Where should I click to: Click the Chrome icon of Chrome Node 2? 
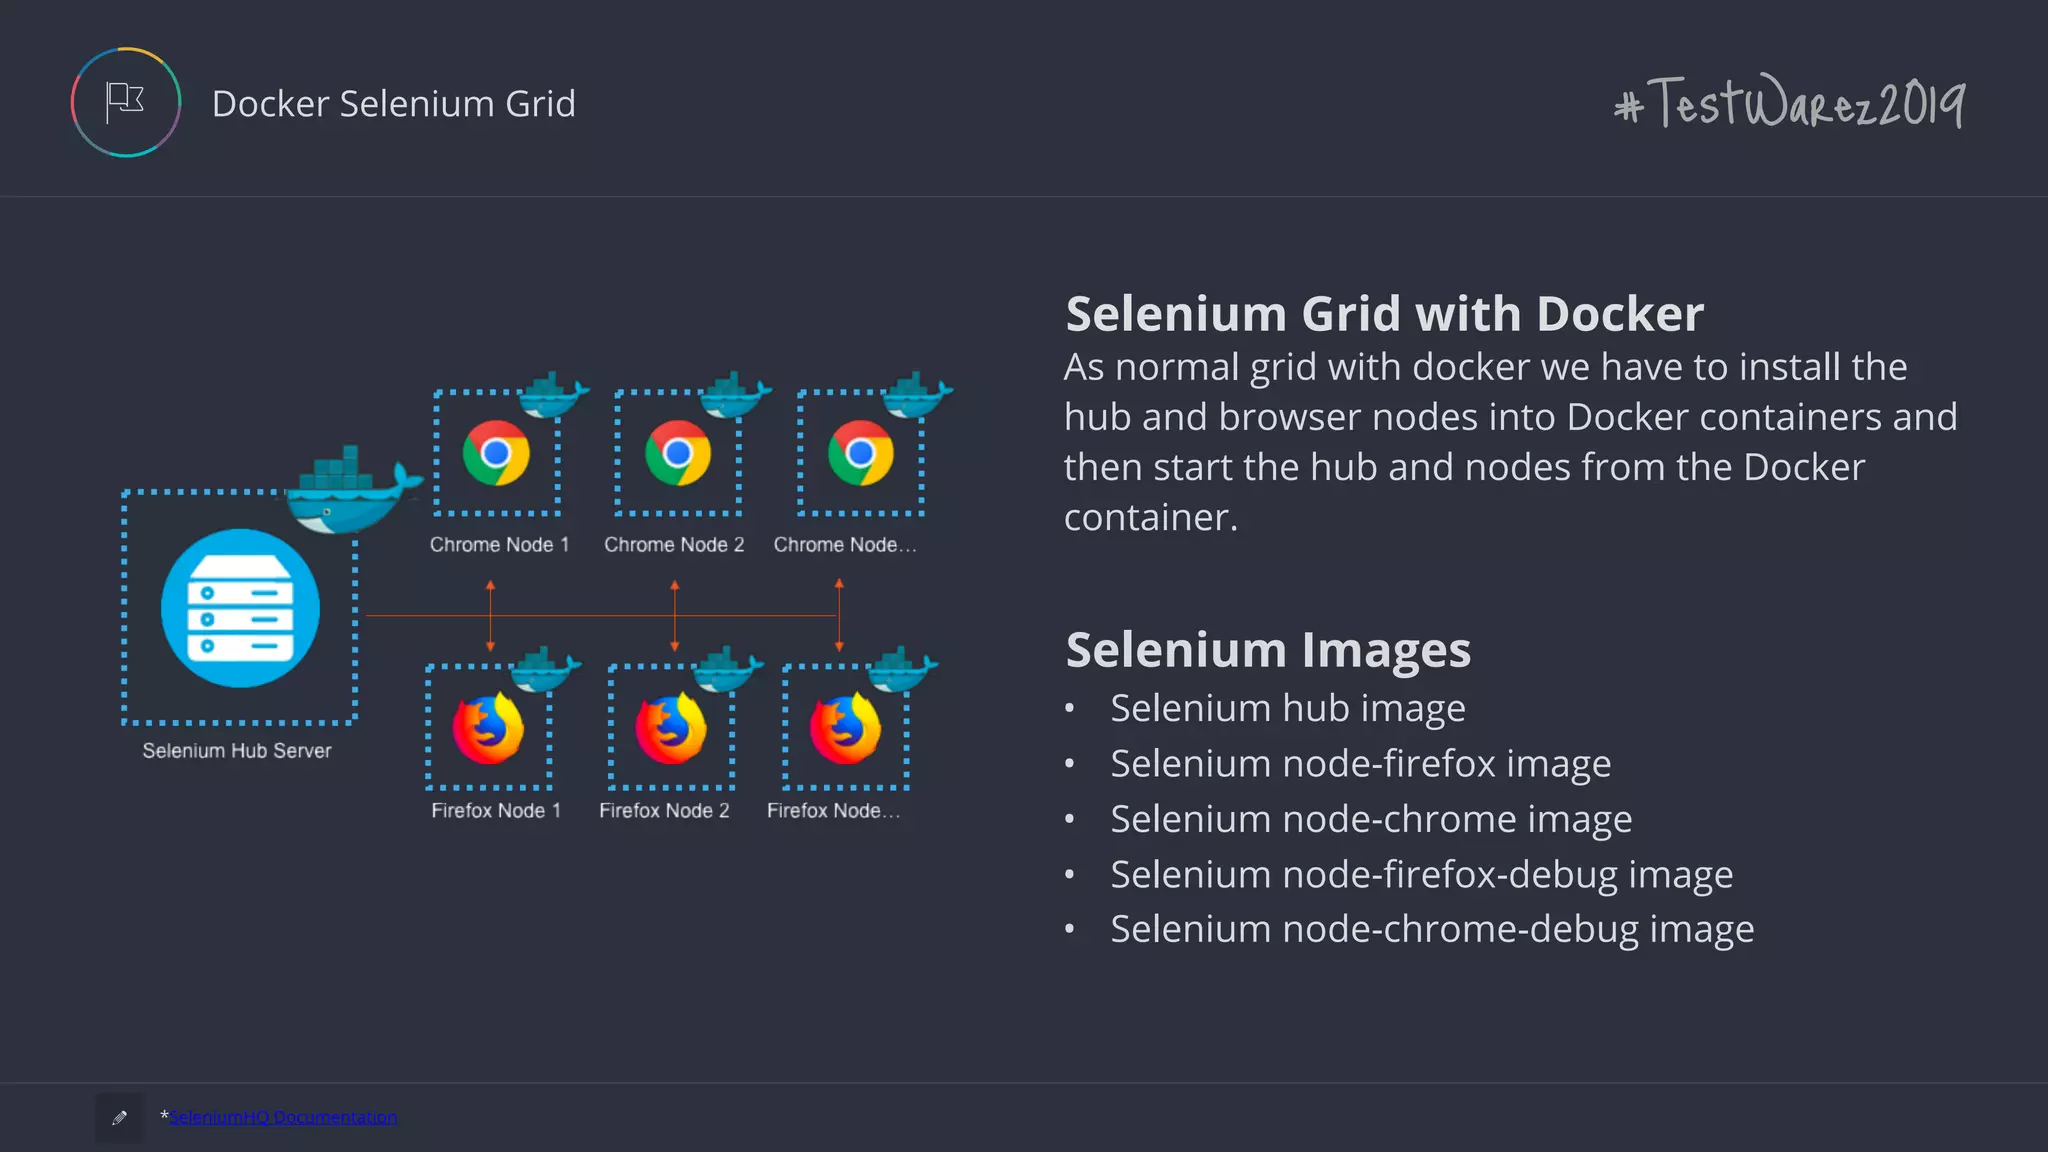coord(678,453)
